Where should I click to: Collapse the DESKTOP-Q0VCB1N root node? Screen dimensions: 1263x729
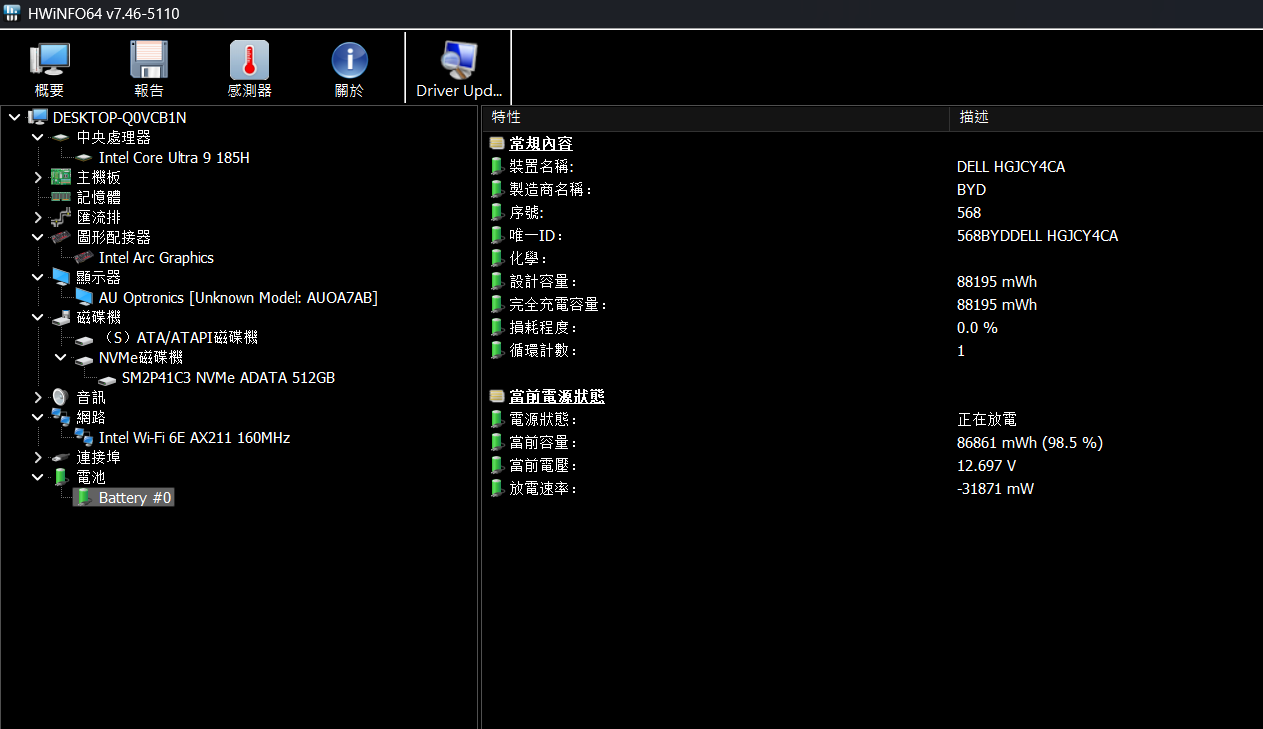click(15, 117)
